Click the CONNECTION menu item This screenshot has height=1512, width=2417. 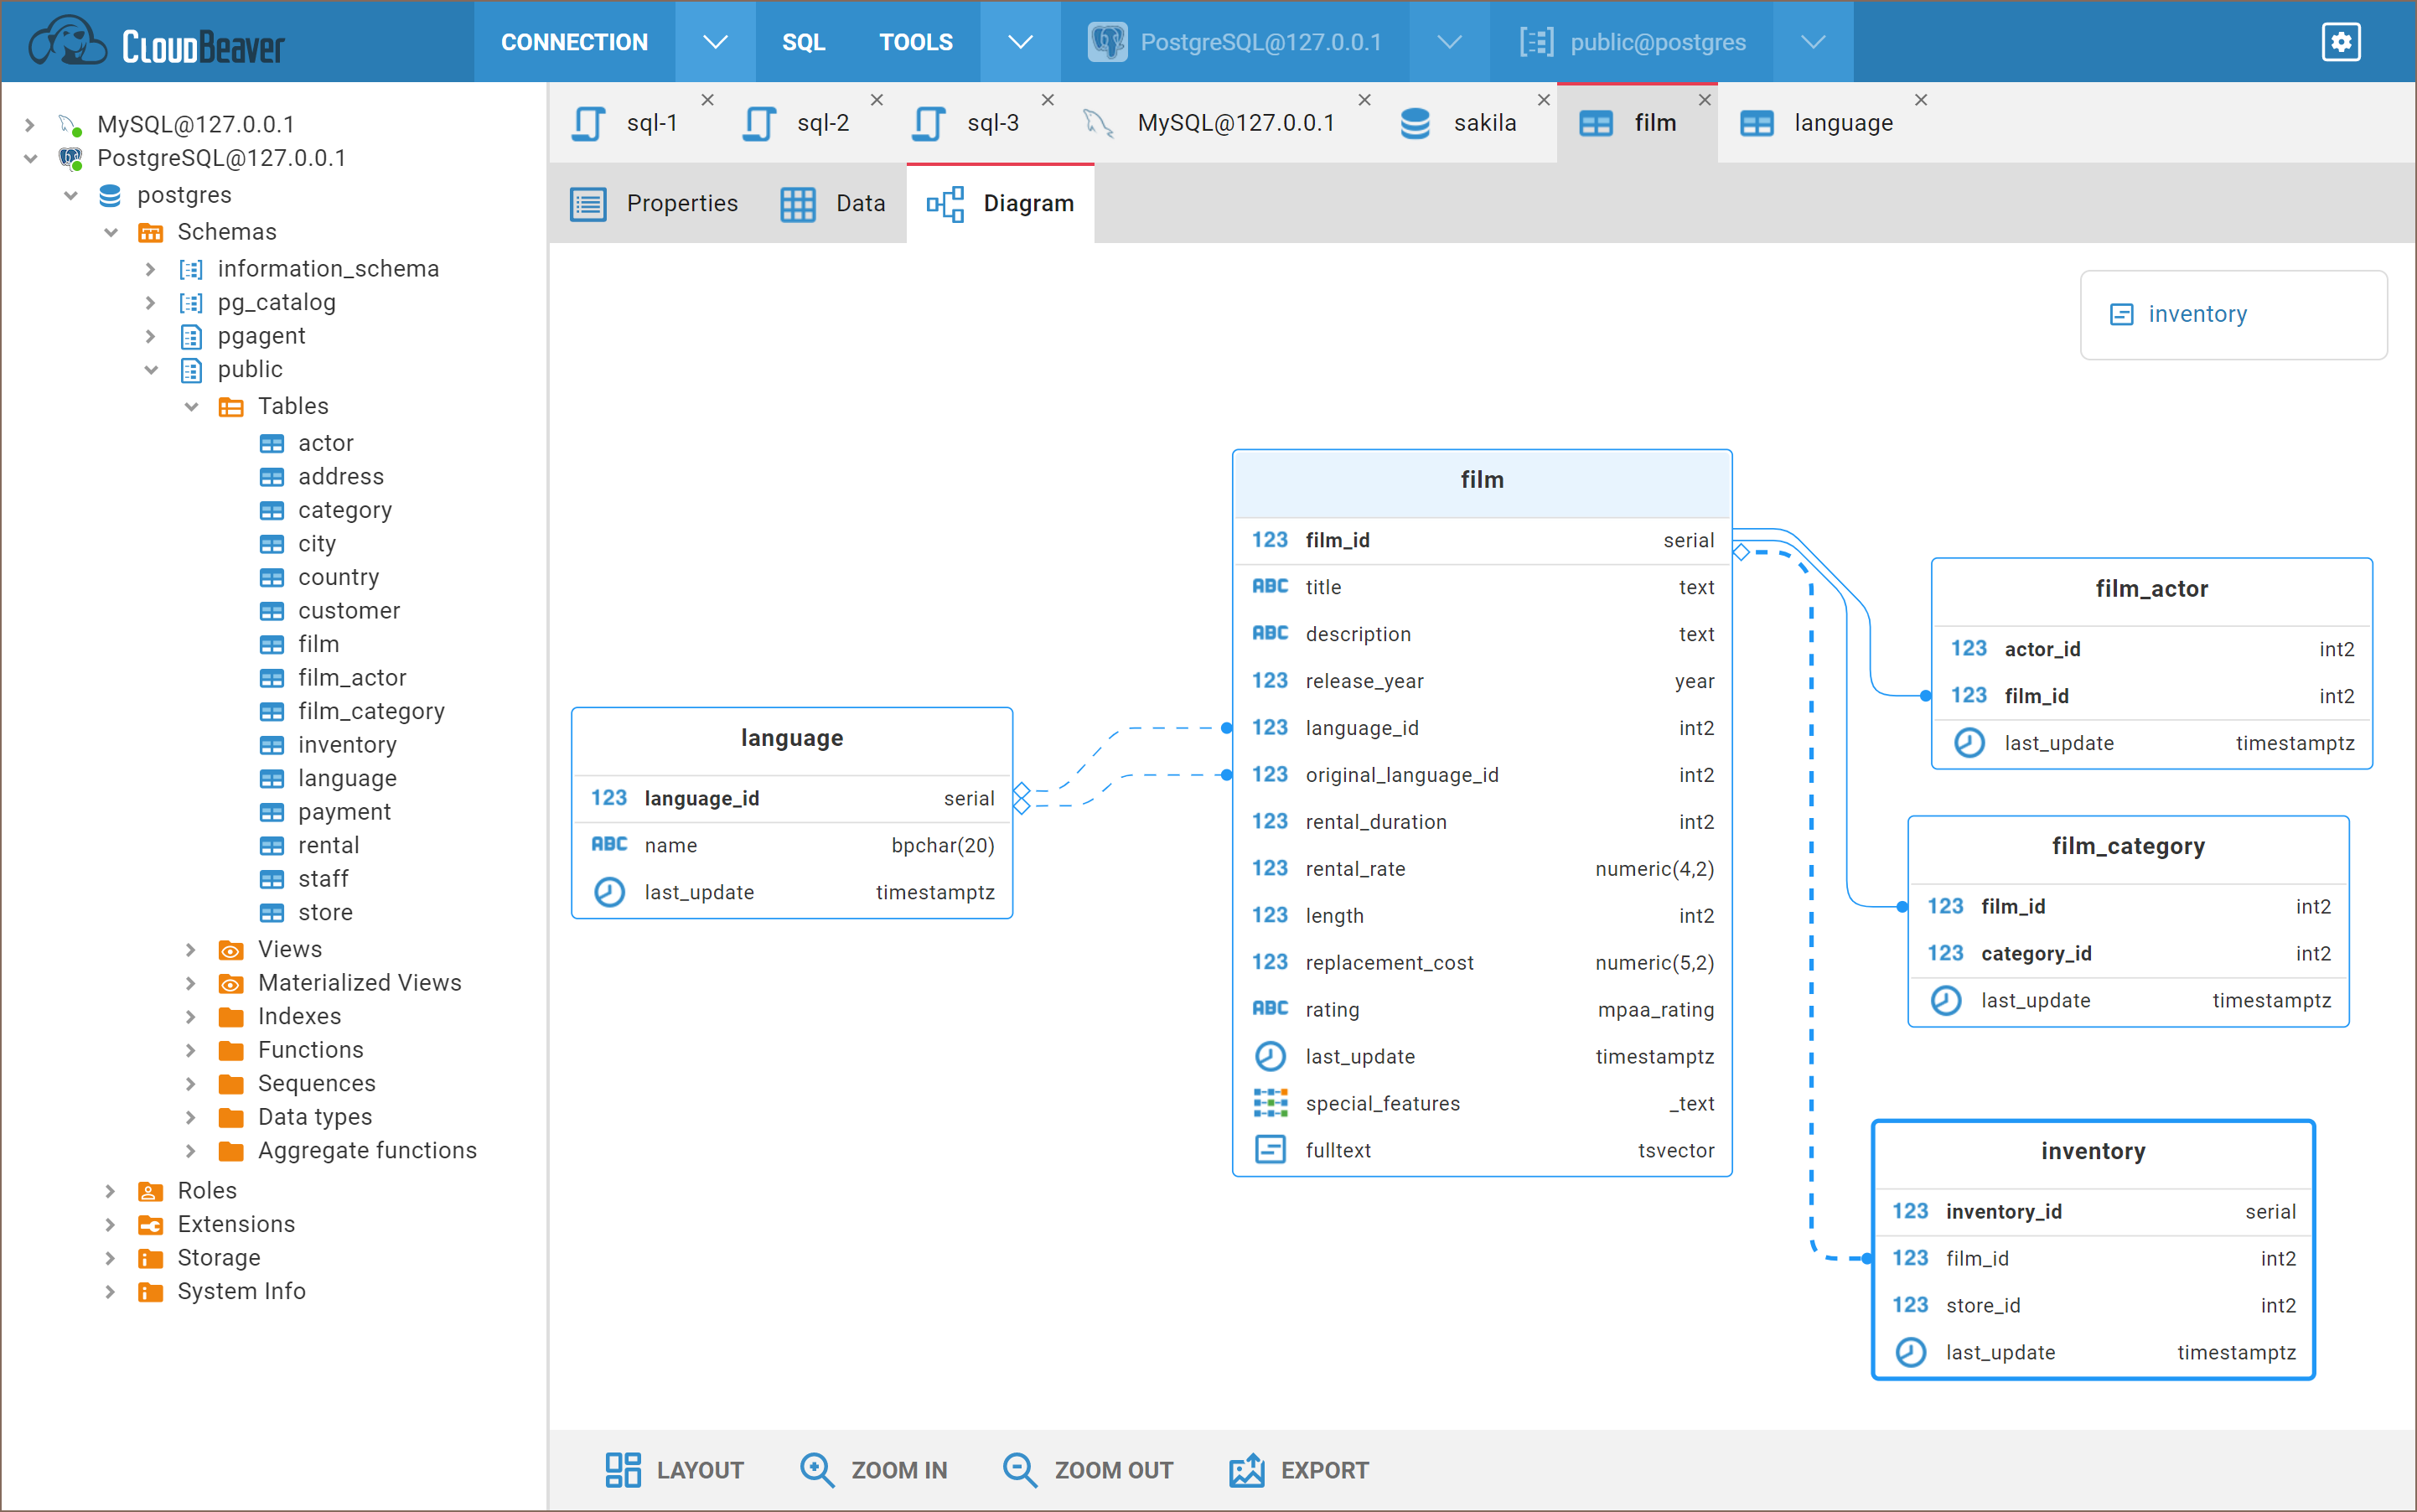point(573,41)
